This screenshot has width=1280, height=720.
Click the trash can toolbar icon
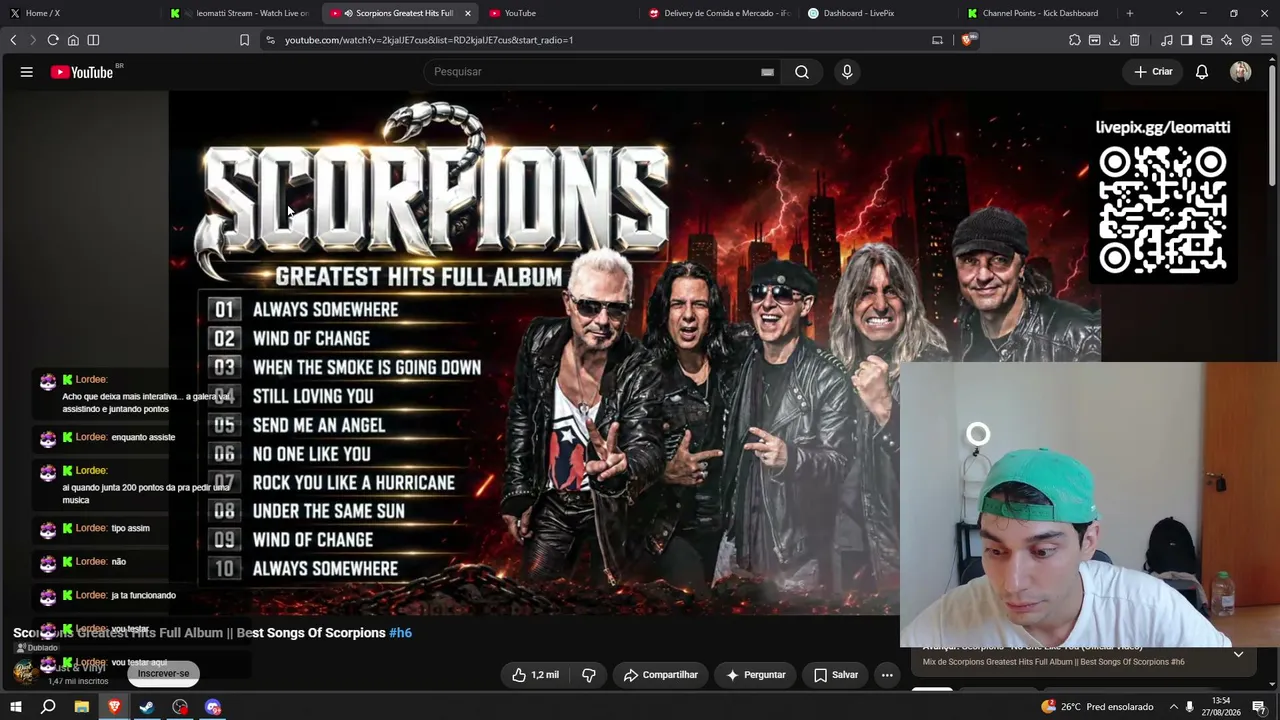pyautogui.click(x=1135, y=40)
